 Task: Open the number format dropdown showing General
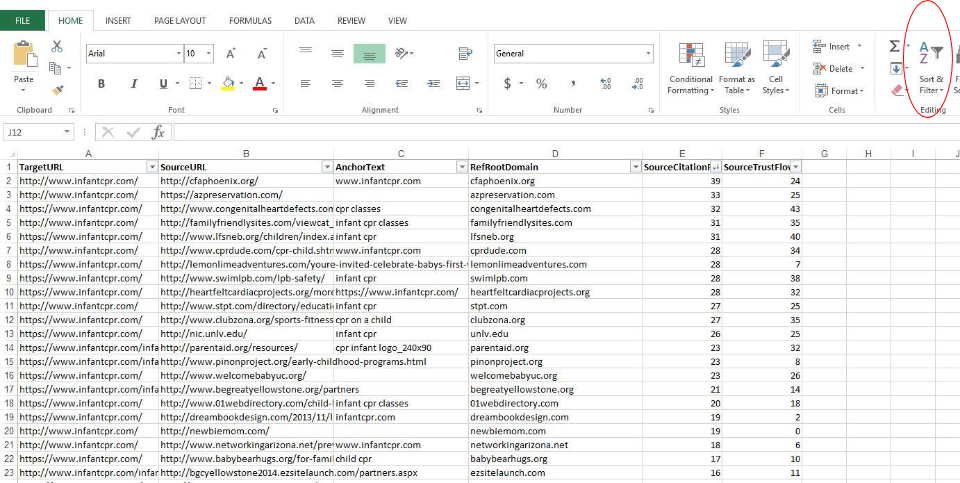(x=648, y=54)
